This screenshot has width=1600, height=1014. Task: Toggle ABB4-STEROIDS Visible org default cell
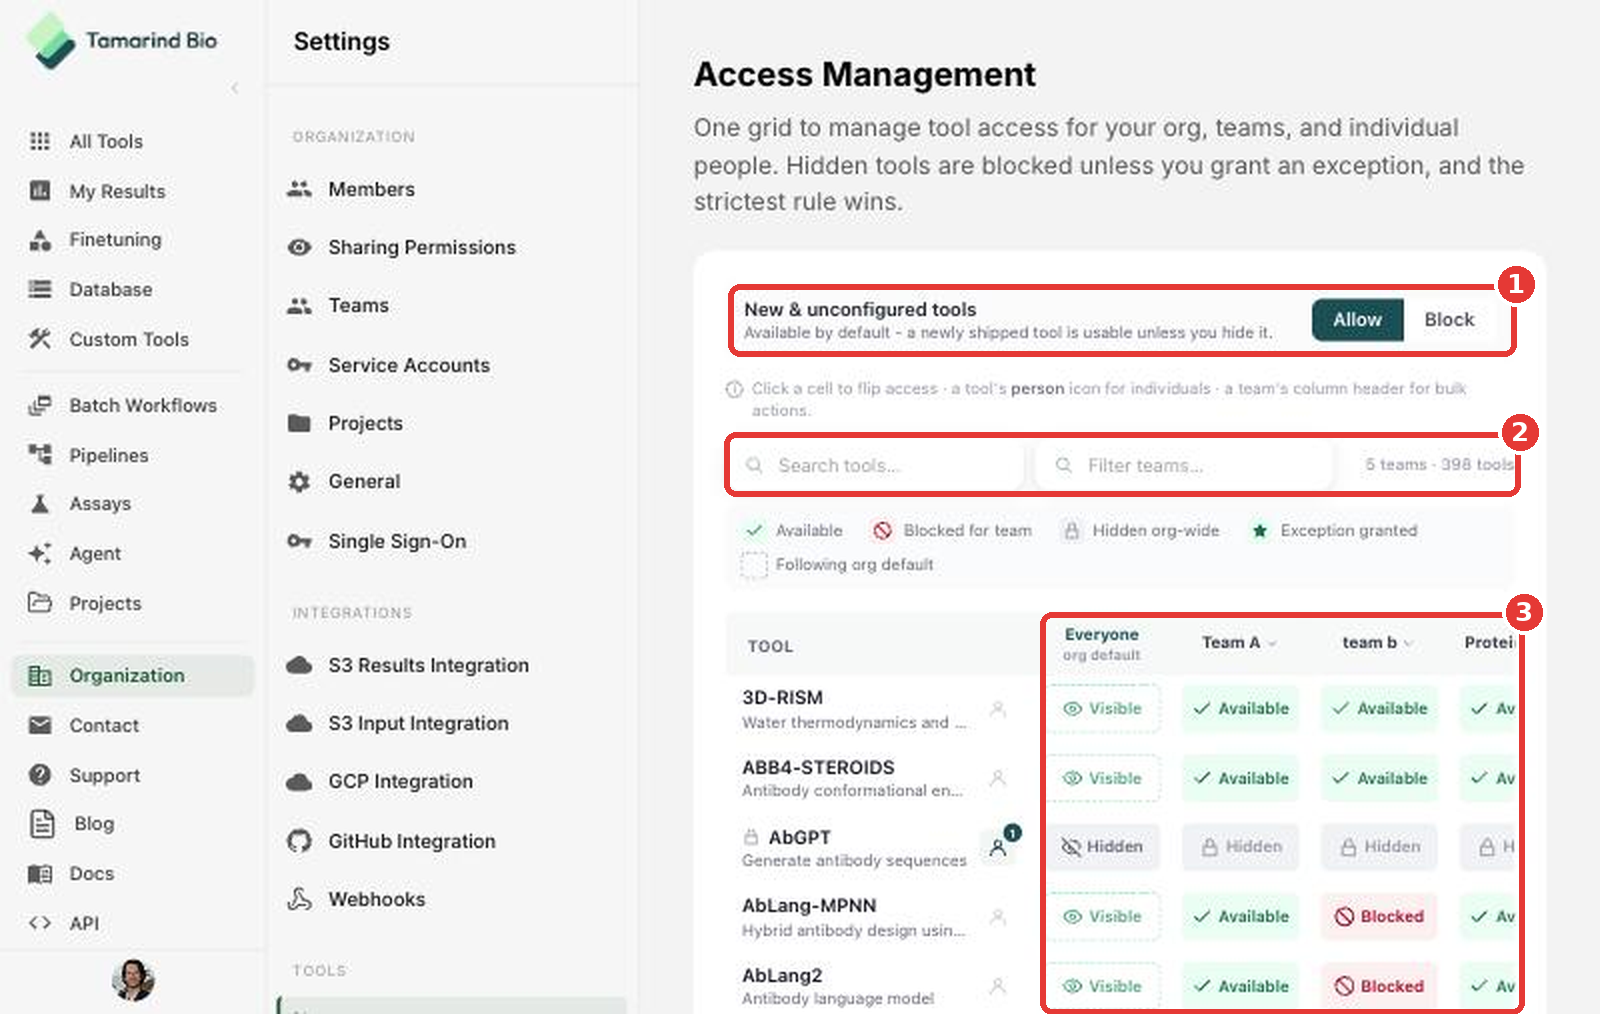pos(1104,778)
